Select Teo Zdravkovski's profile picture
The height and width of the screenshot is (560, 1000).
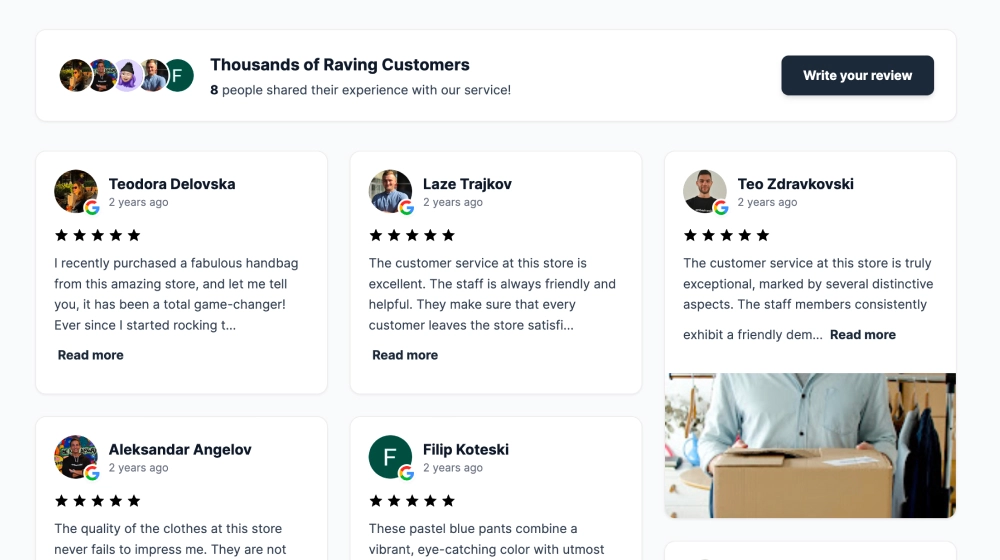705,191
